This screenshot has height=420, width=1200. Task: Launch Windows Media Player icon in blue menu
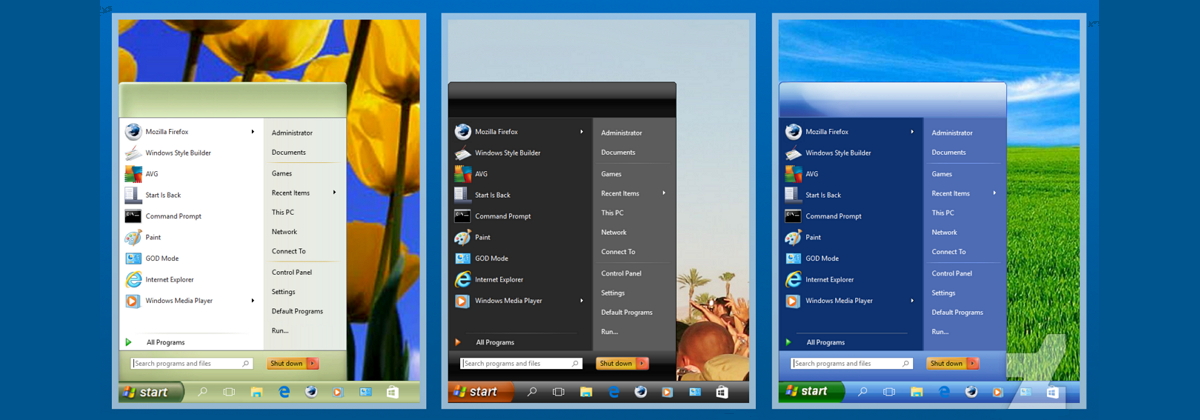click(x=793, y=300)
